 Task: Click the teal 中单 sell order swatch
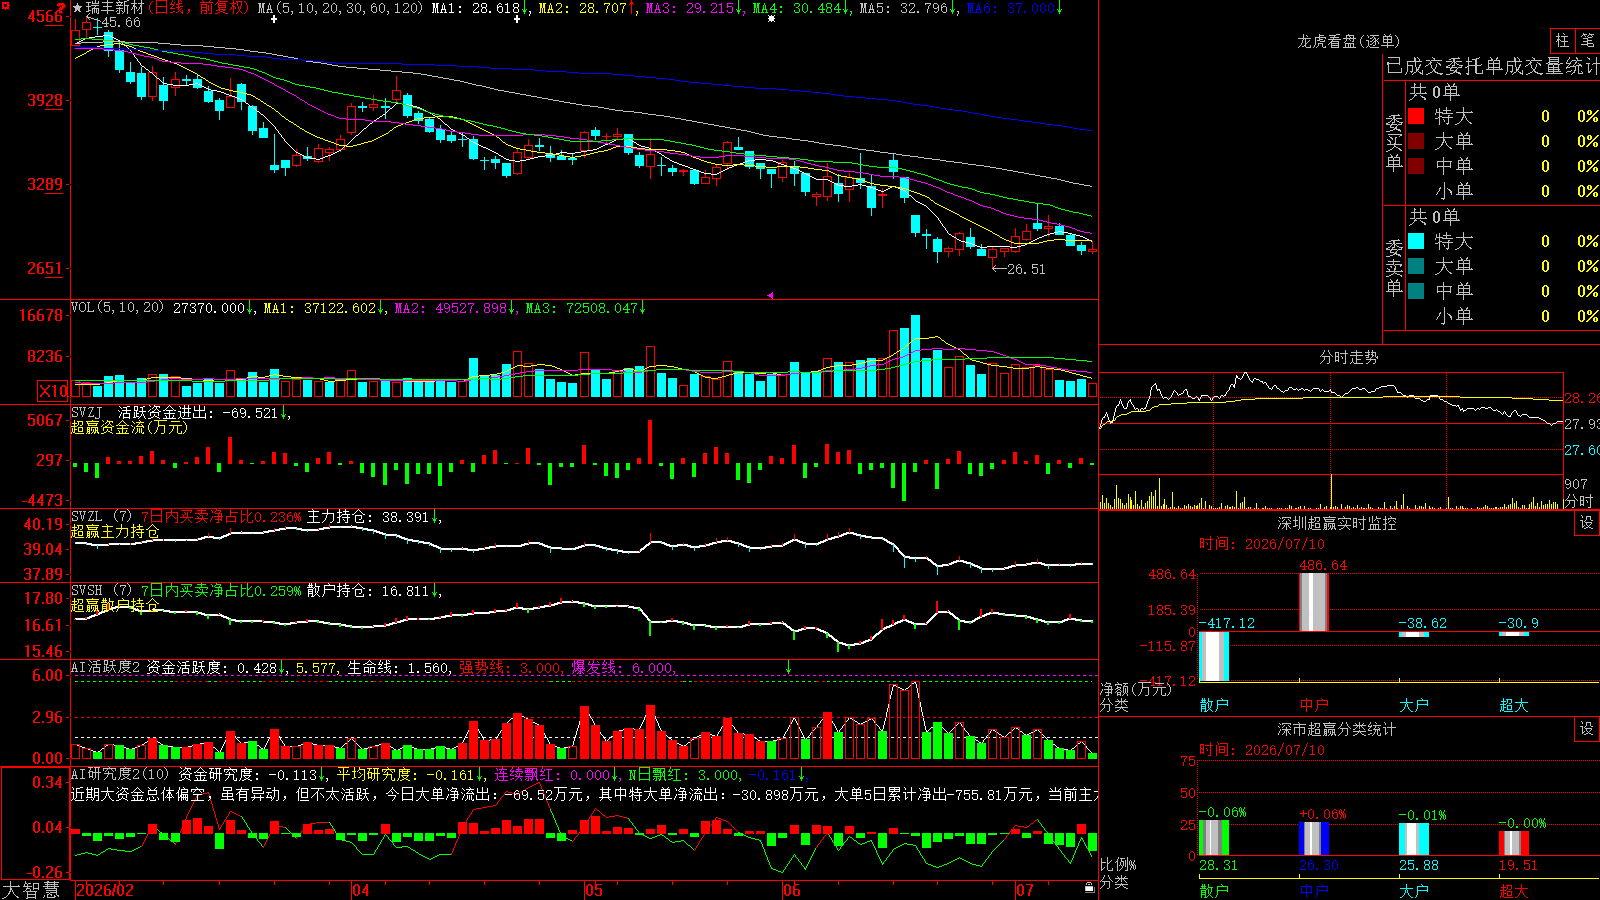tap(1416, 291)
